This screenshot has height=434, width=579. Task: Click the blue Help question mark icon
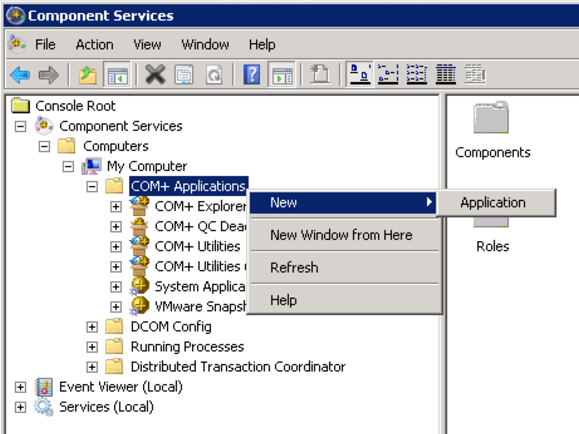252,75
